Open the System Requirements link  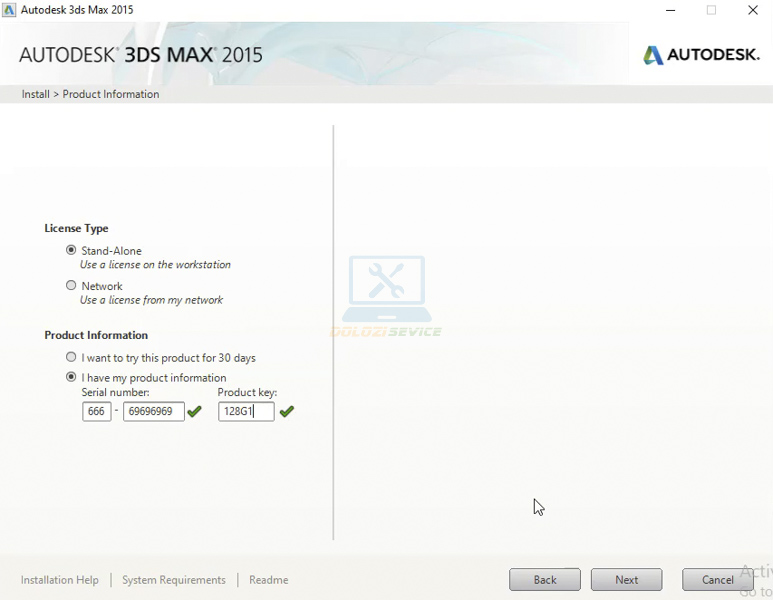point(174,580)
